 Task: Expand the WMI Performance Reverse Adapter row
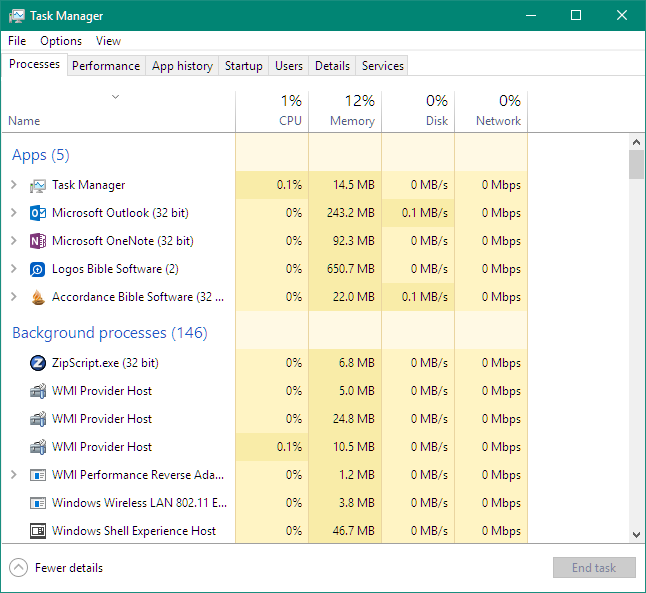14,475
